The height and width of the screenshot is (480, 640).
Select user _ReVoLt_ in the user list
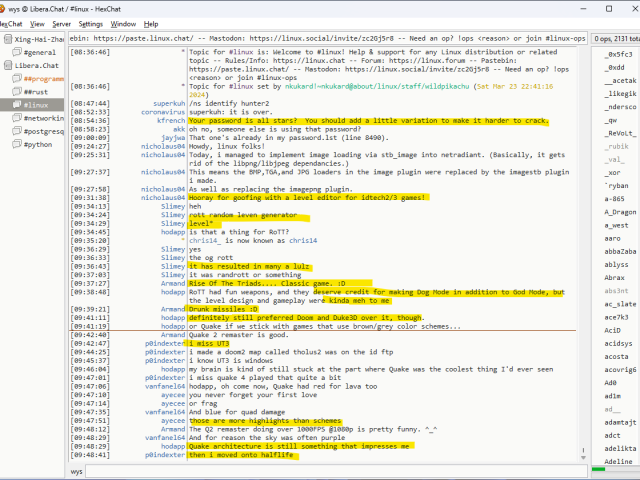click(x=620, y=132)
